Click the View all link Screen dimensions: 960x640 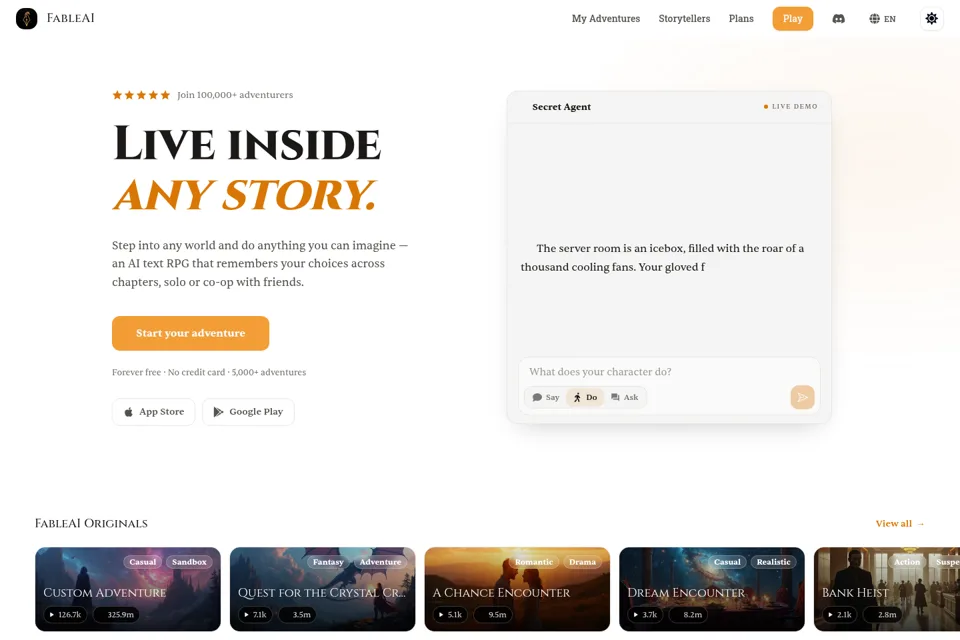900,524
